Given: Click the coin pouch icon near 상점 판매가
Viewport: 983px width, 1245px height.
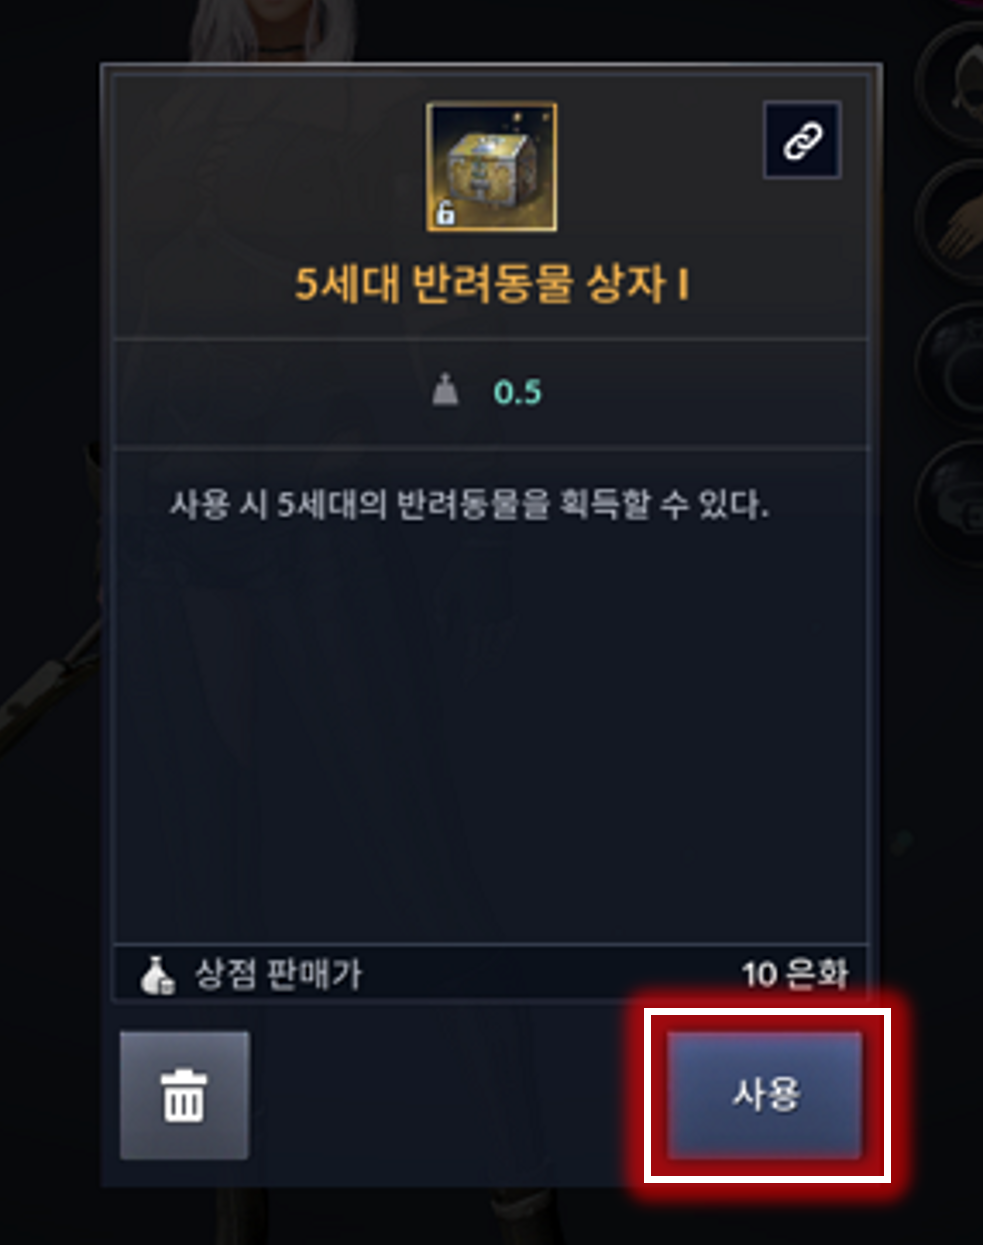Looking at the screenshot, I should pyautogui.click(x=157, y=975).
